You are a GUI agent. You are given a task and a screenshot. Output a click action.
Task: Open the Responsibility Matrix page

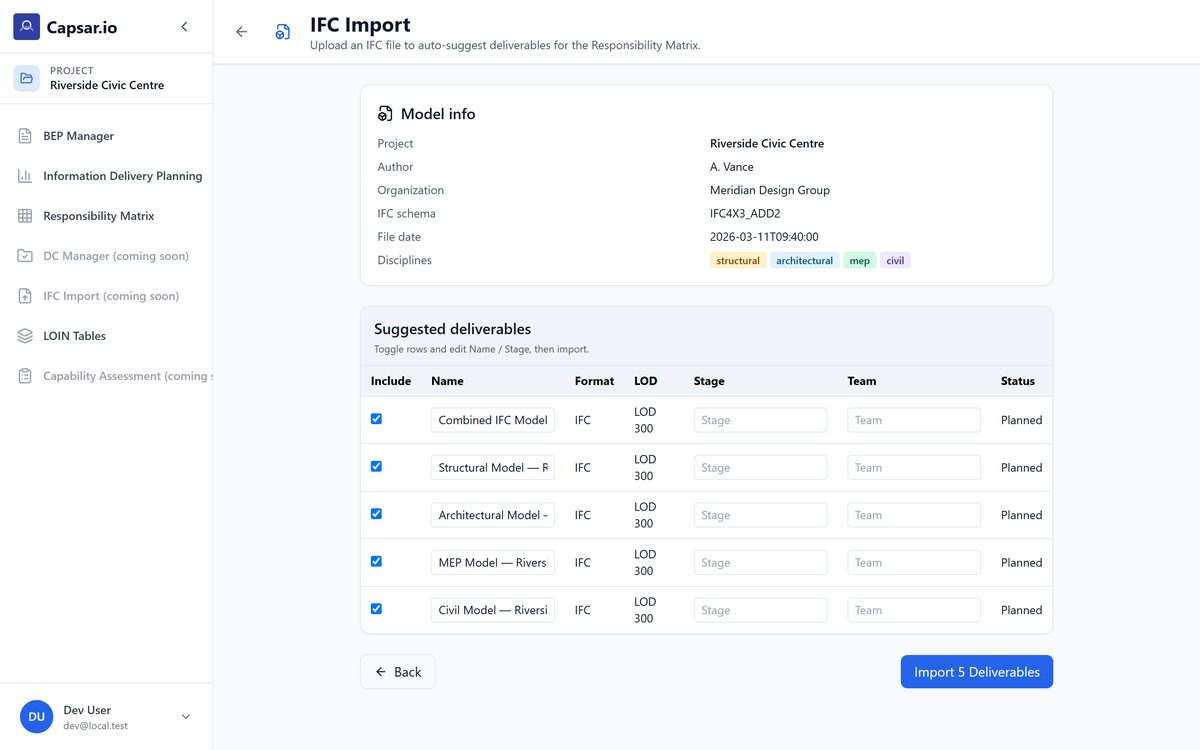tap(106, 216)
